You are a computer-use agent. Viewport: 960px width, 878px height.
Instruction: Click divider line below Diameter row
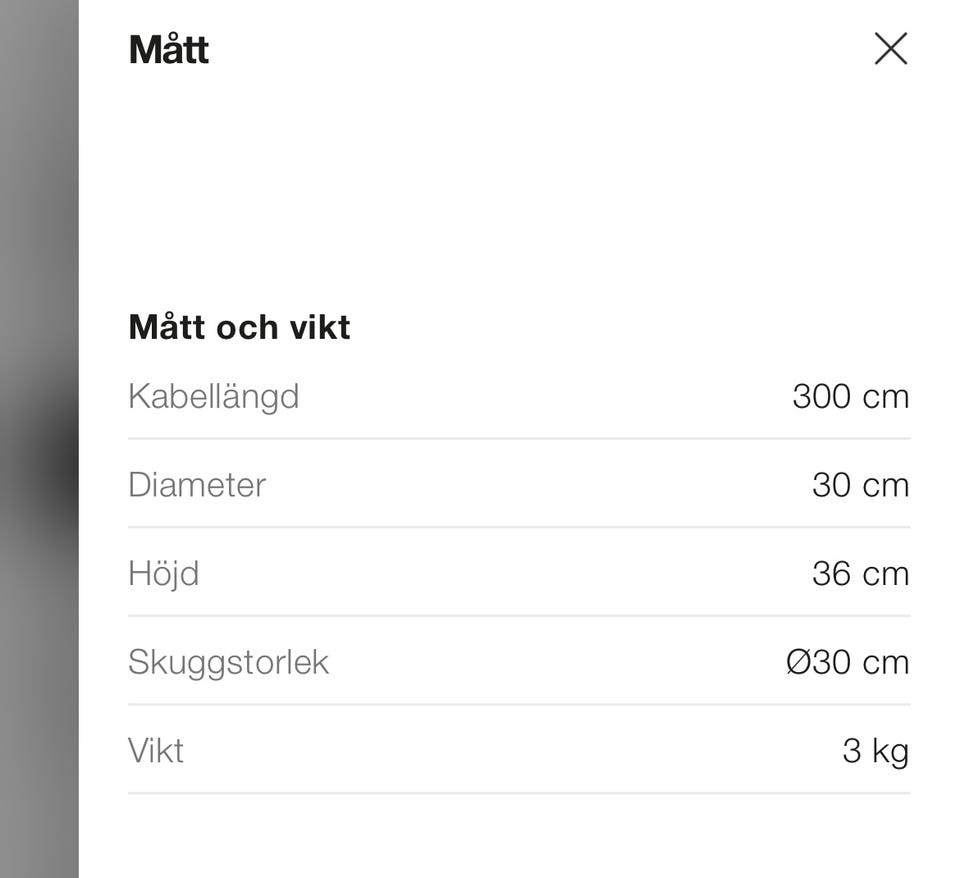coord(518,527)
